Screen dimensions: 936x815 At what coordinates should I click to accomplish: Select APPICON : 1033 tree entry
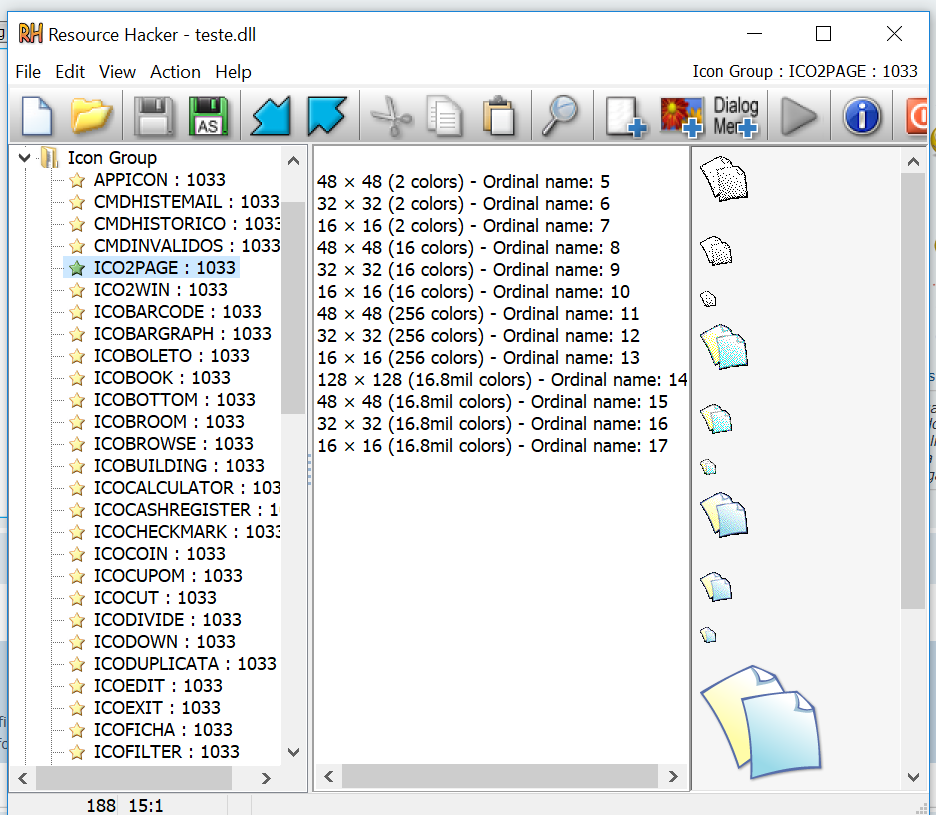pyautogui.click(x=159, y=180)
